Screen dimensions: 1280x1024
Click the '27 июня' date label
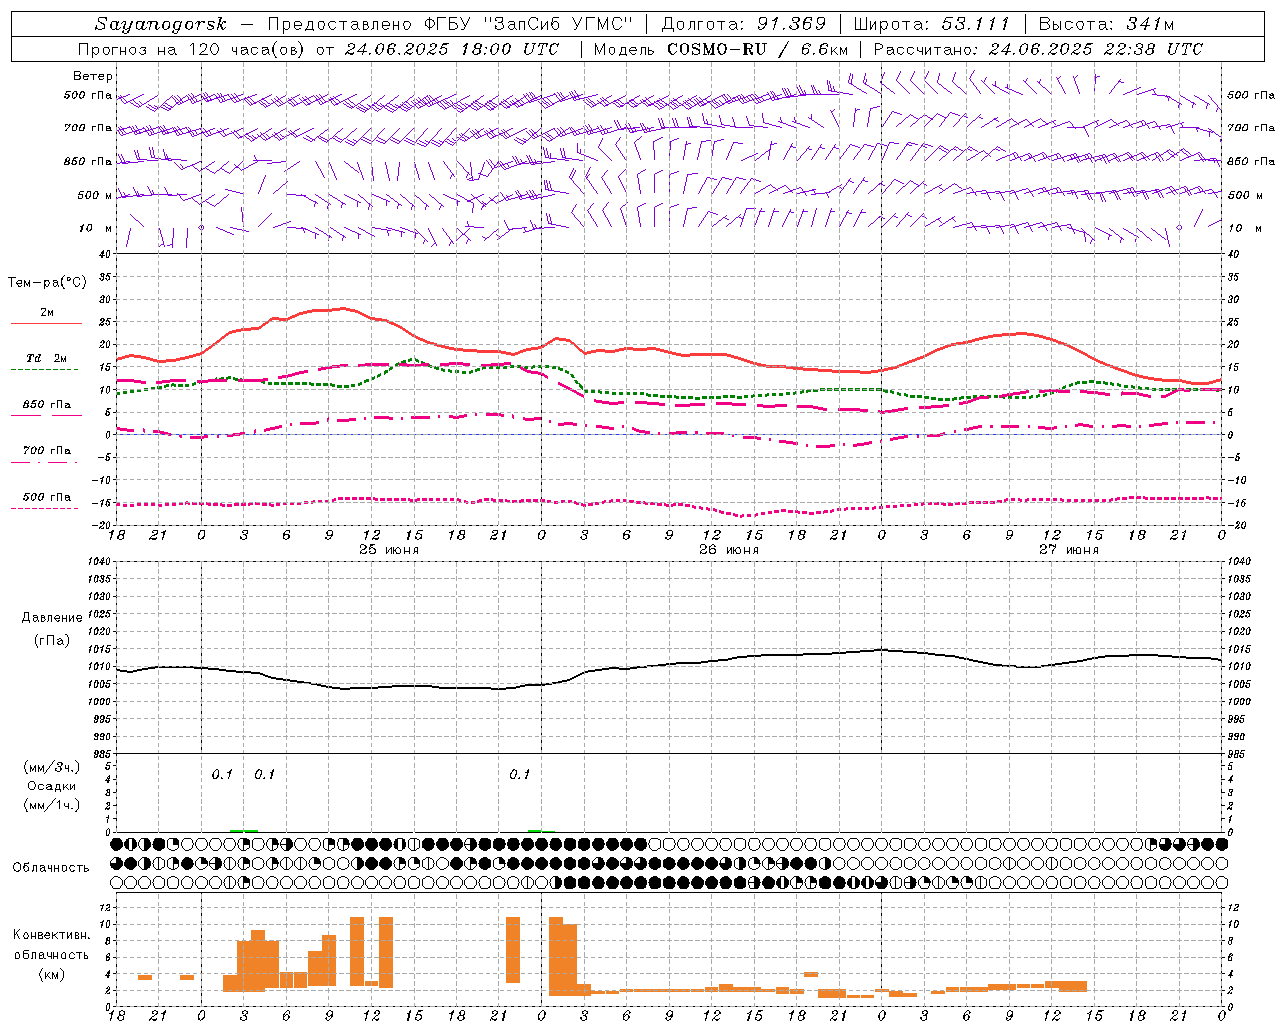[1069, 550]
